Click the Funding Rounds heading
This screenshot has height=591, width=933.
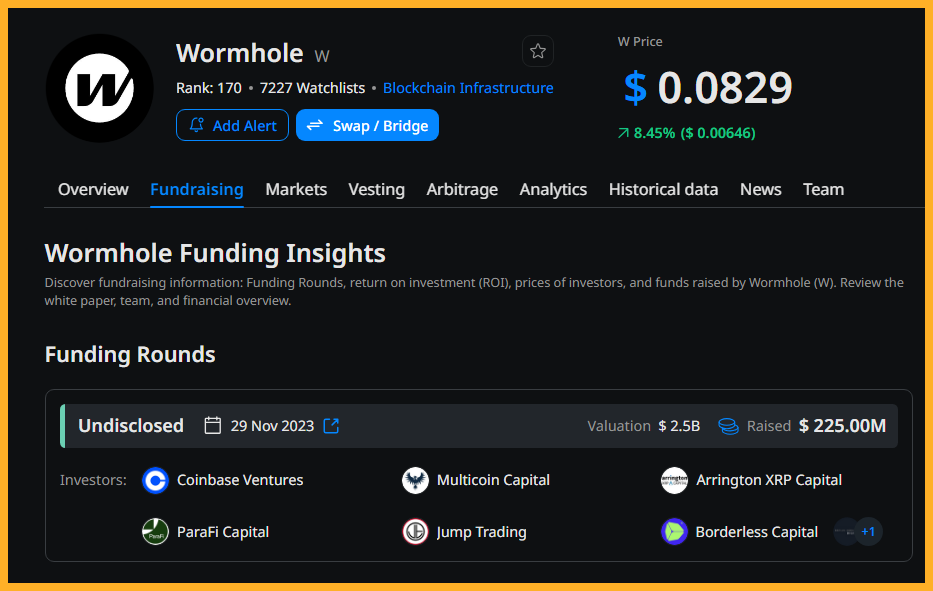[130, 355]
